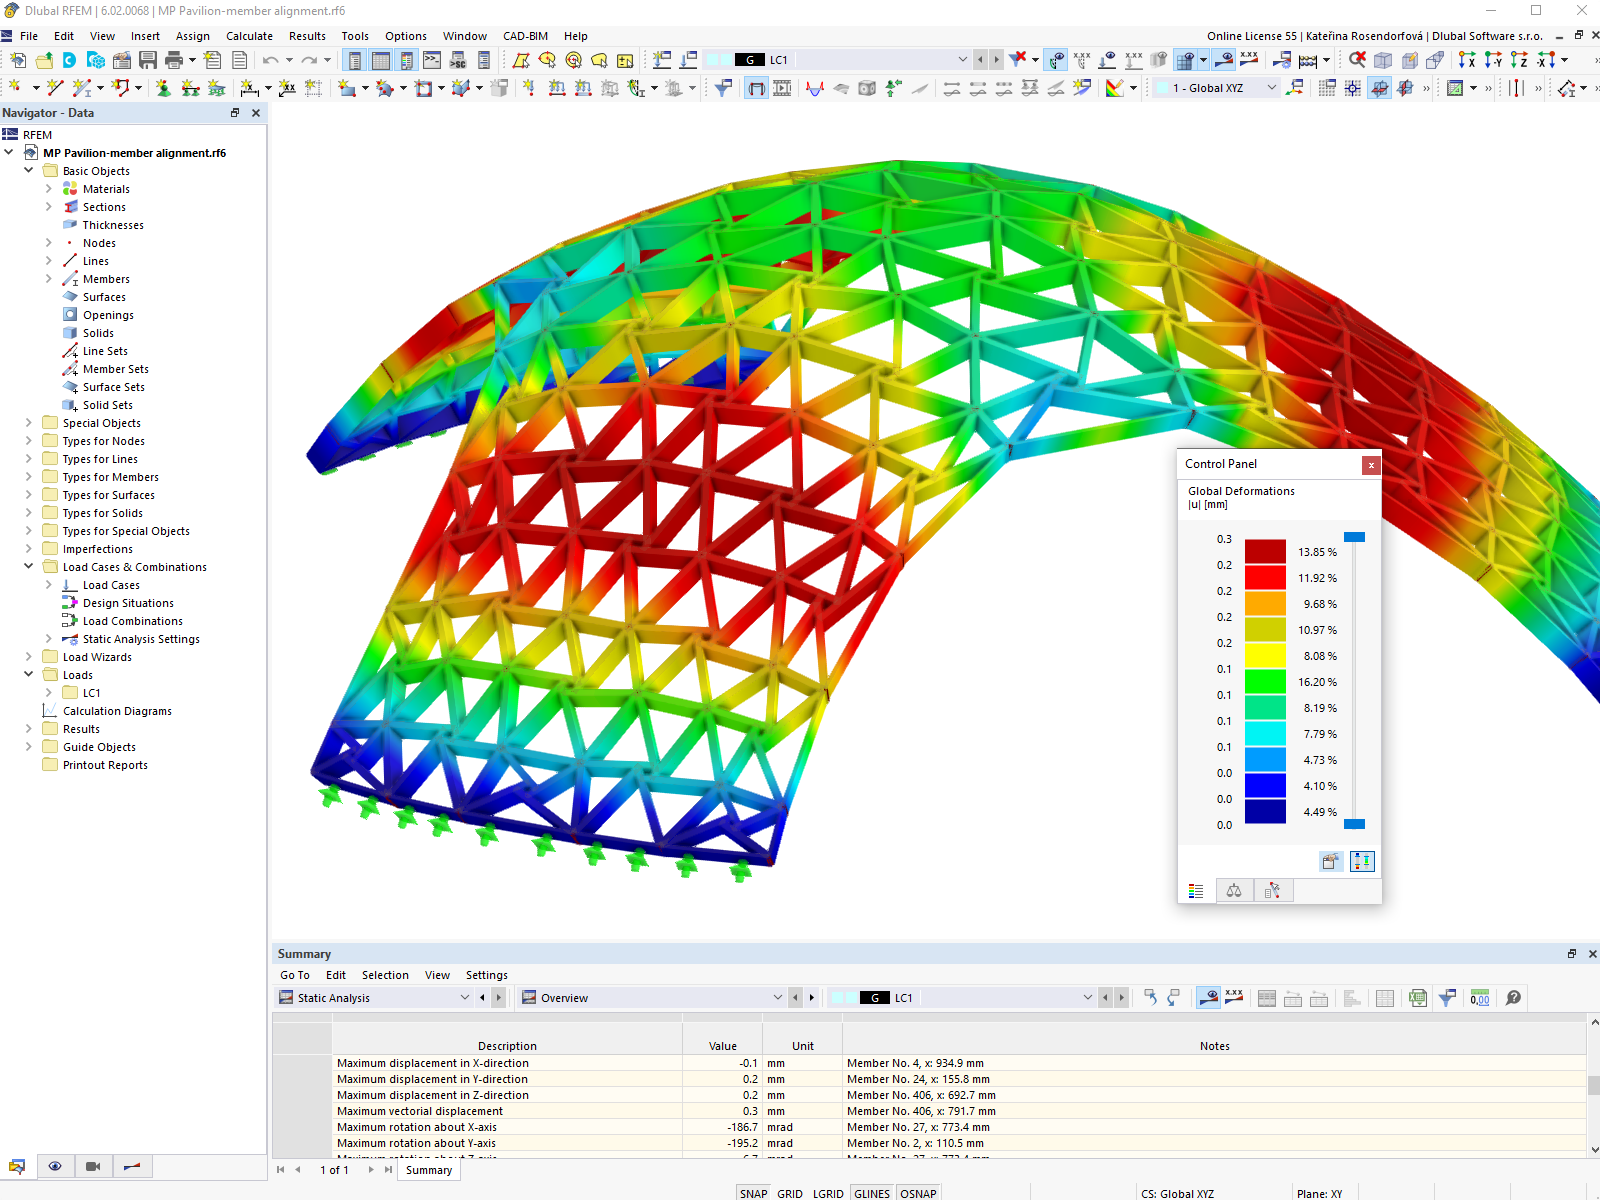Viewport: 1600px width, 1200px height.
Task: Enable GRID snapping in status bar
Action: click(x=789, y=1192)
